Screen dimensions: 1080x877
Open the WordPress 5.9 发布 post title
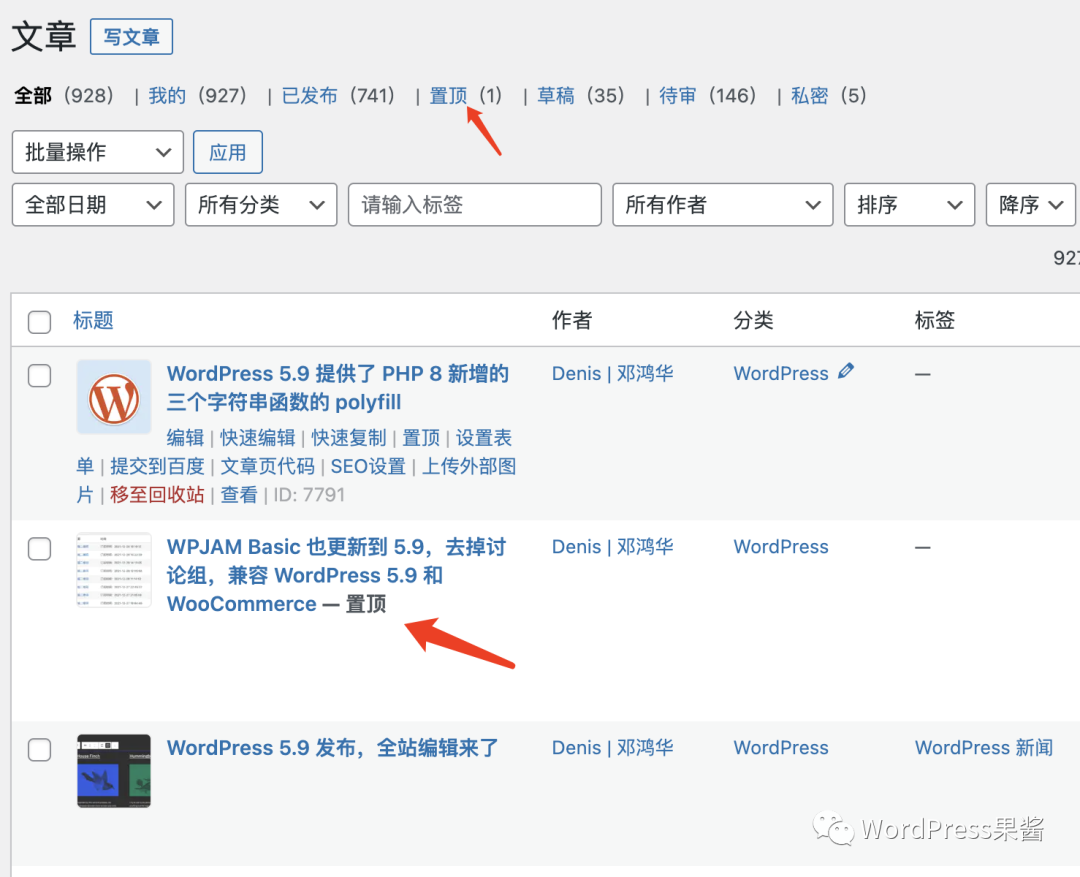[x=332, y=747]
